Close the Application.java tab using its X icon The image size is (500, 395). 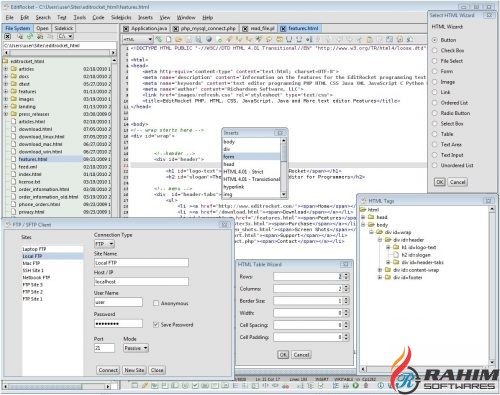point(126,29)
